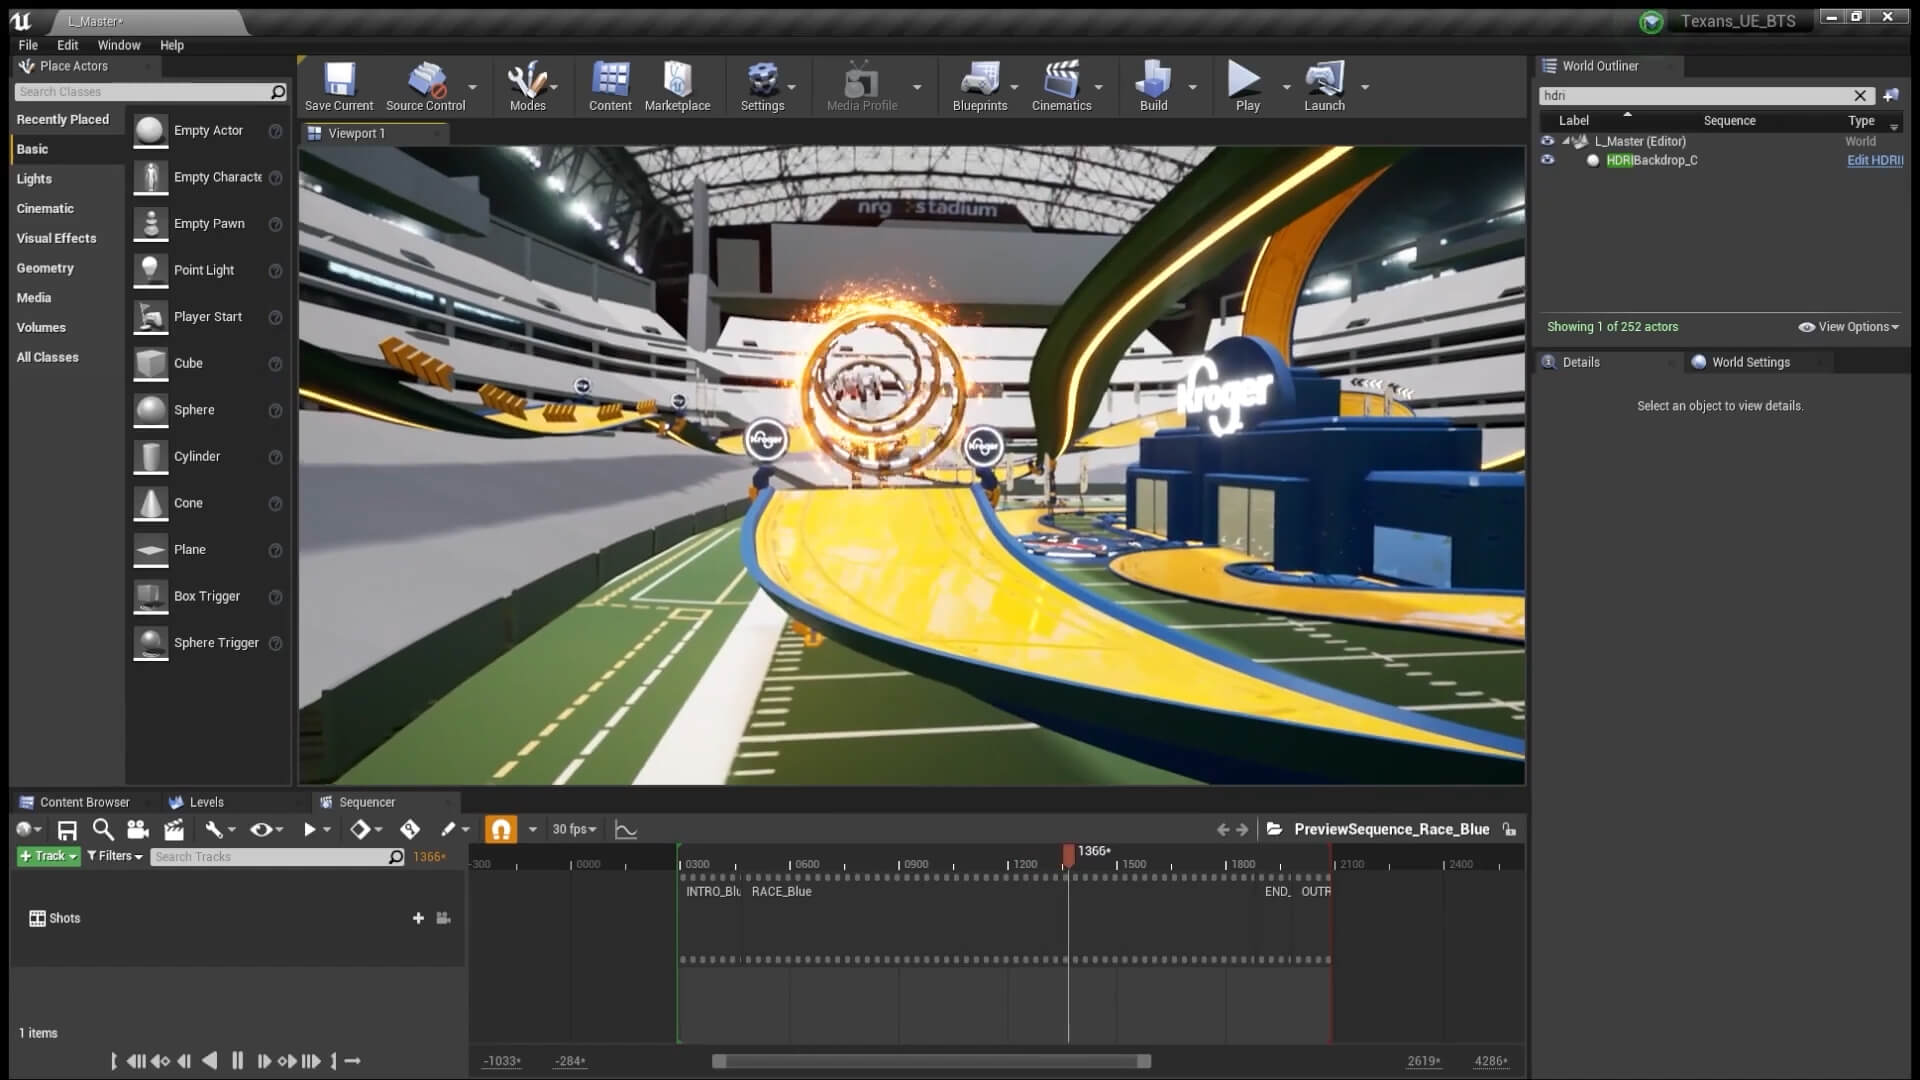Clear the hdri search with the X button
The width and height of the screenshot is (1920, 1080).
tap(1861, 96)
